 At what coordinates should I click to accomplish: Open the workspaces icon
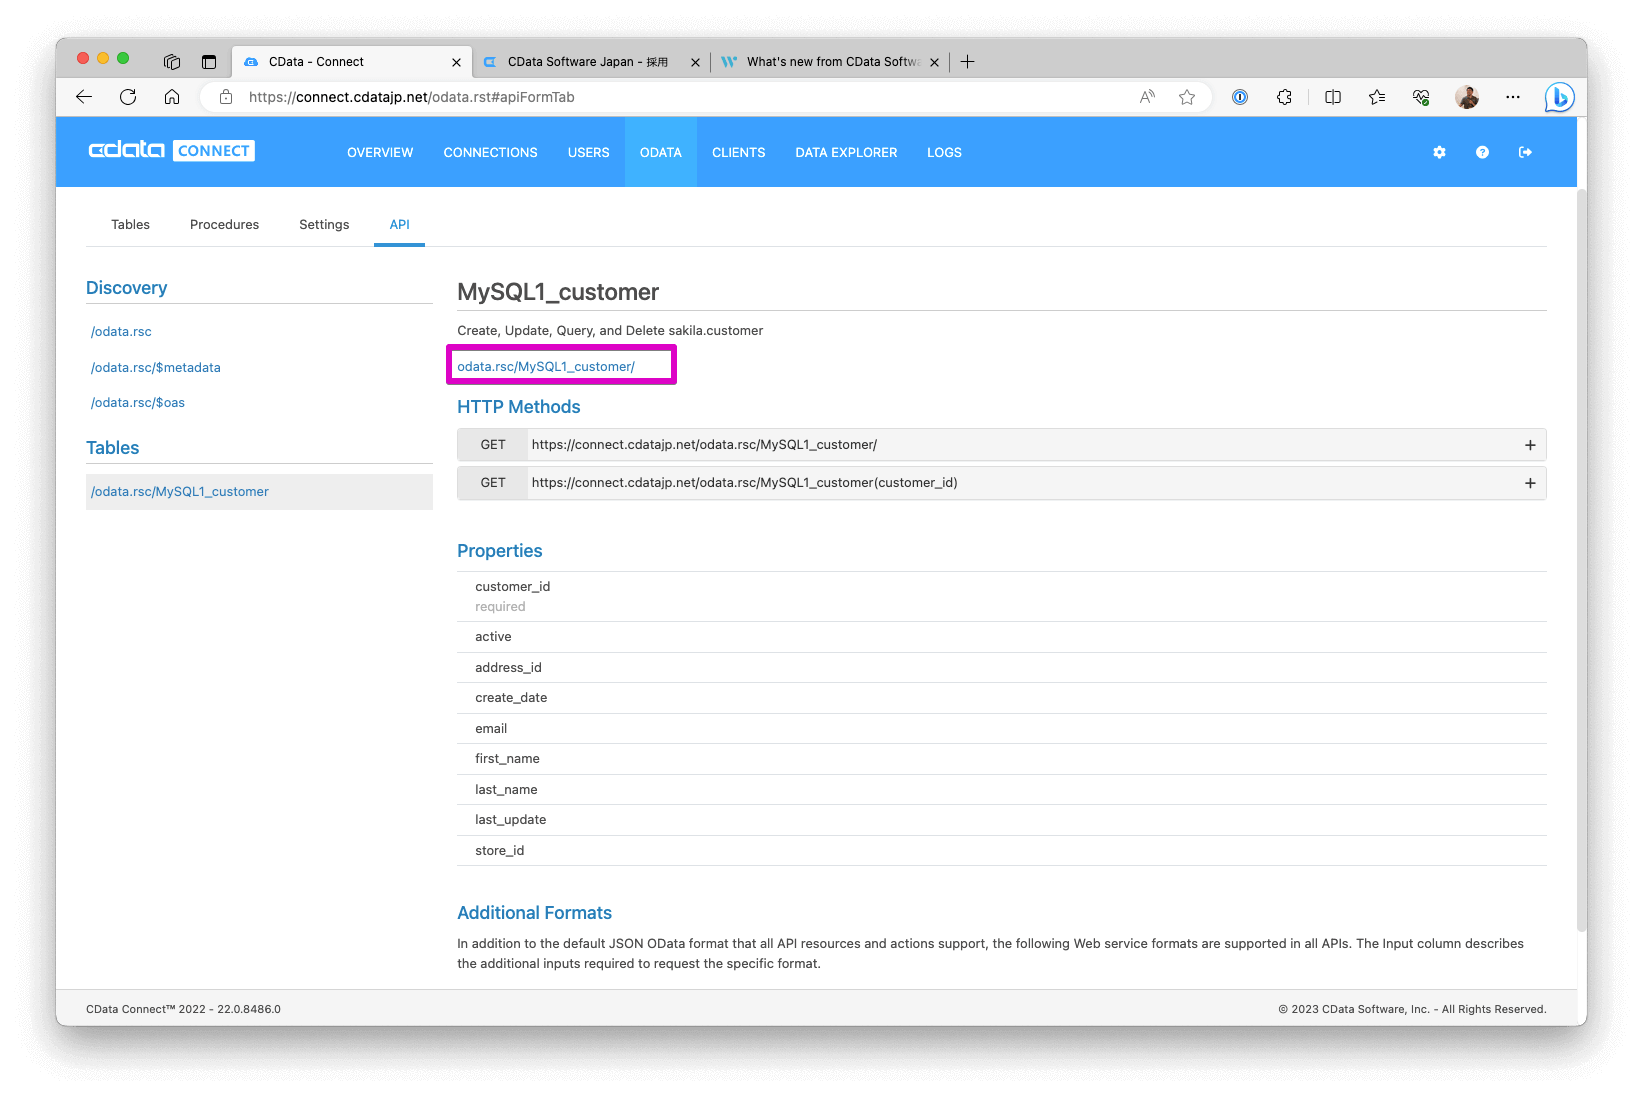[x=172, y=62]
